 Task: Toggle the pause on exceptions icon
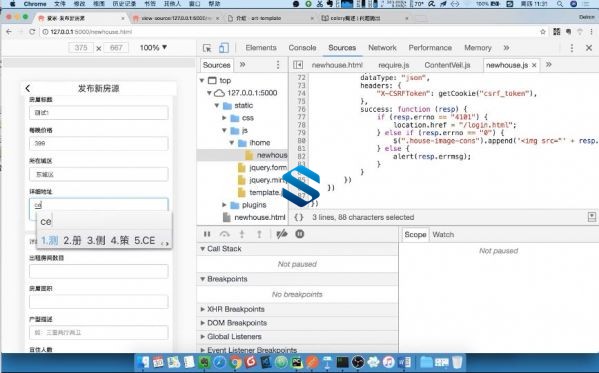[x=300, y=234]
